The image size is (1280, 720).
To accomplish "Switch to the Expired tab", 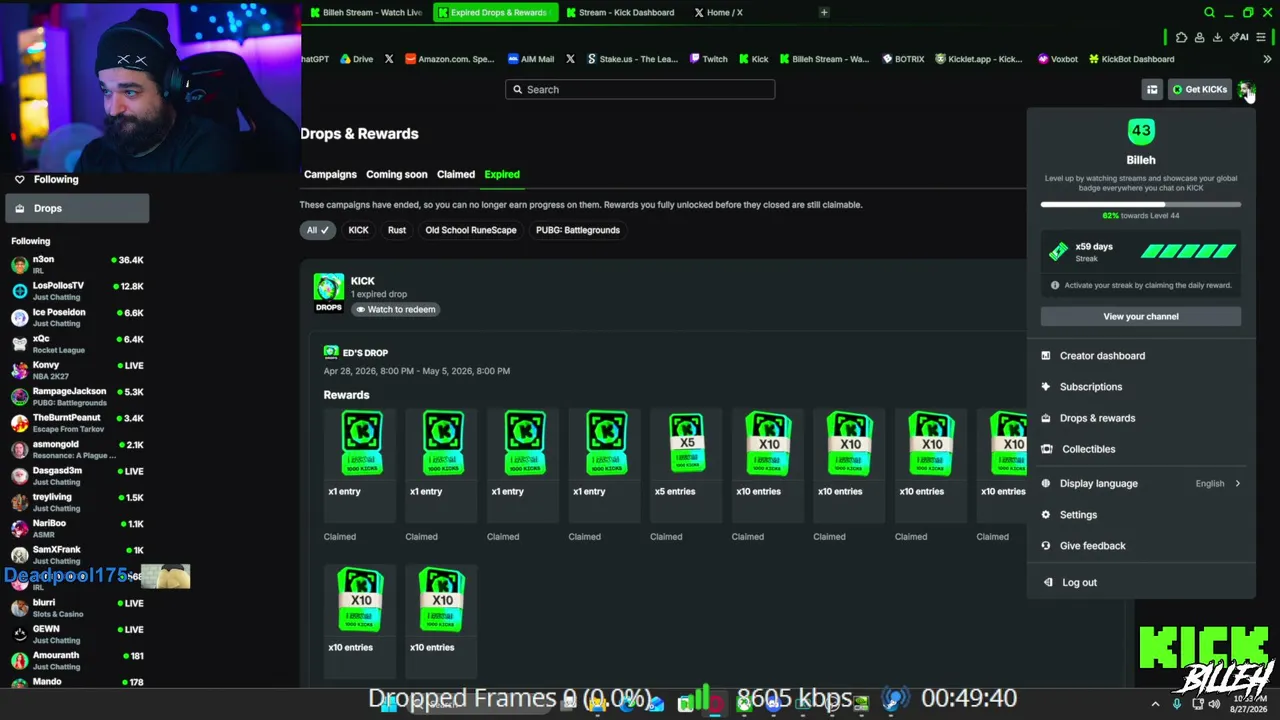I will click(x=502, y=174).
